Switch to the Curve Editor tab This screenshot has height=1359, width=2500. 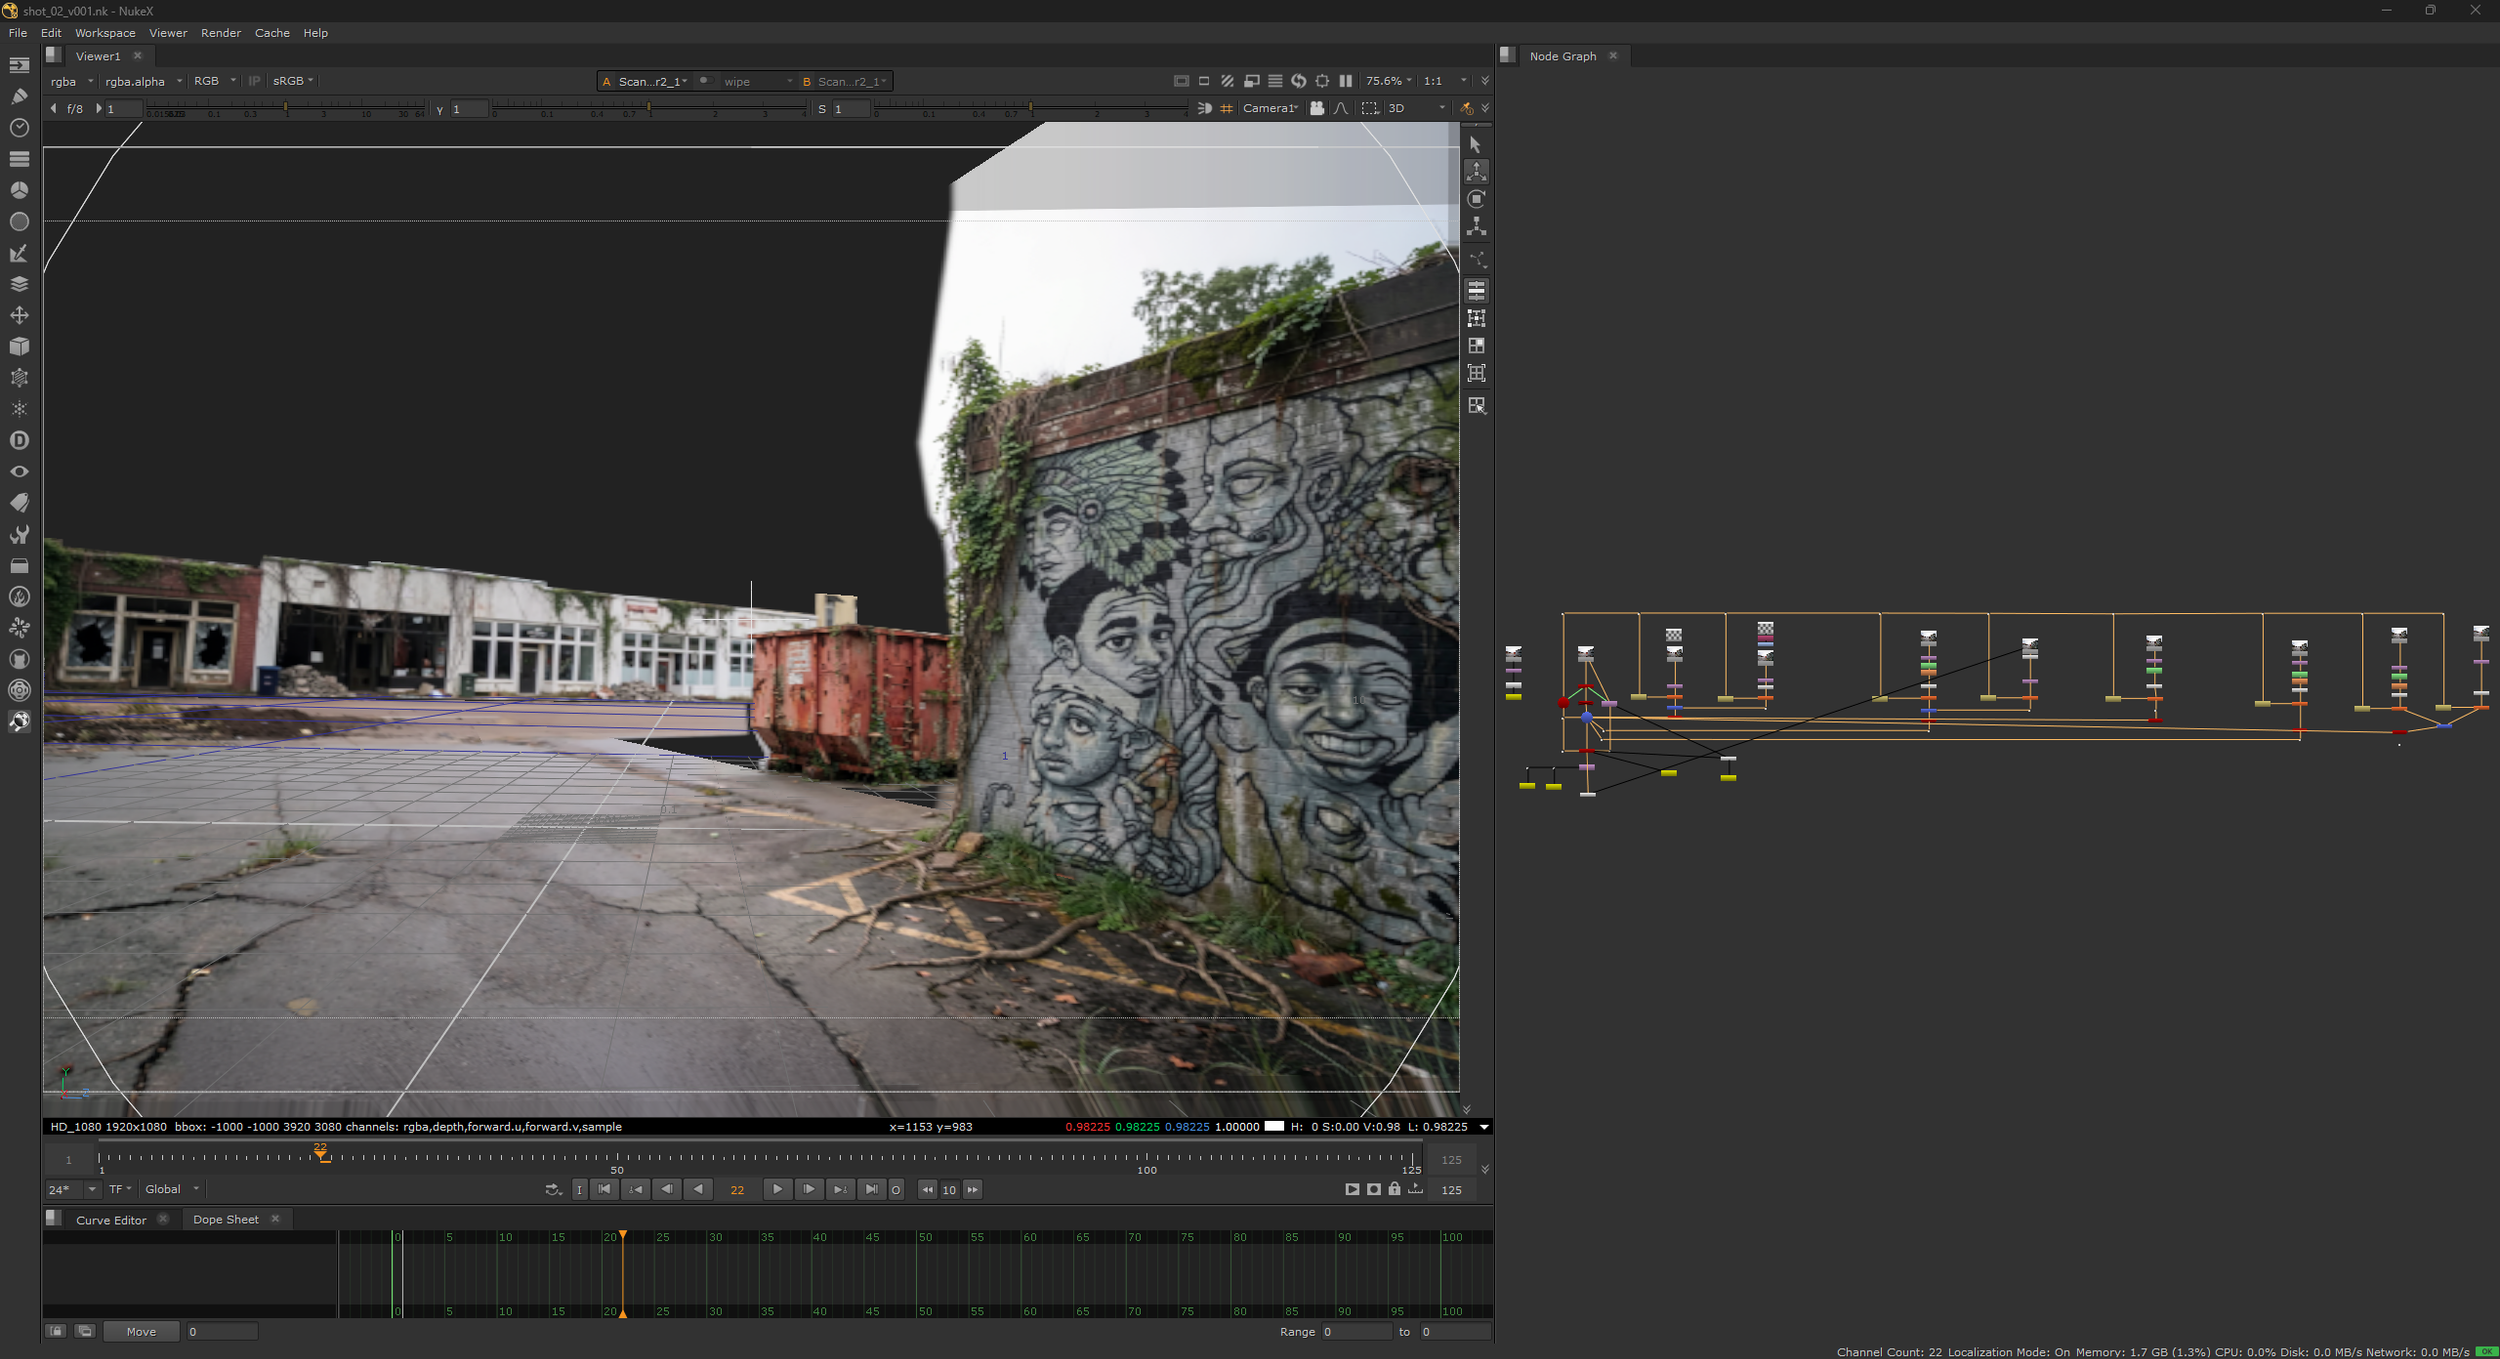[111, 1219]
